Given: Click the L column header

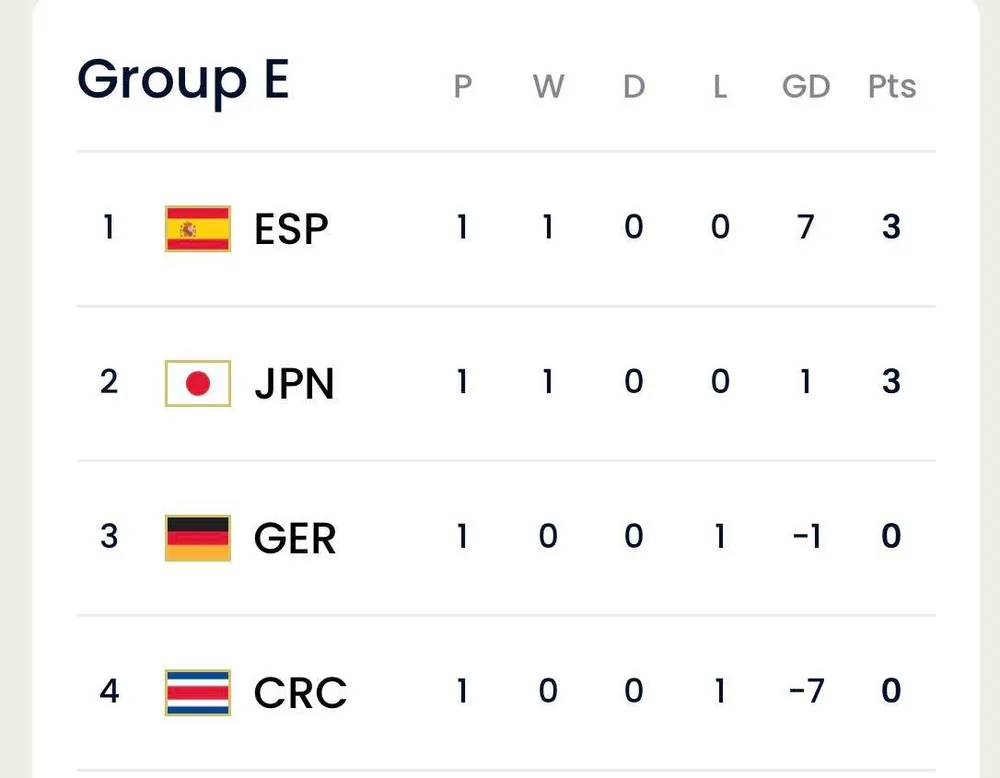Looking at the screenshot, I should pos(720,87).
